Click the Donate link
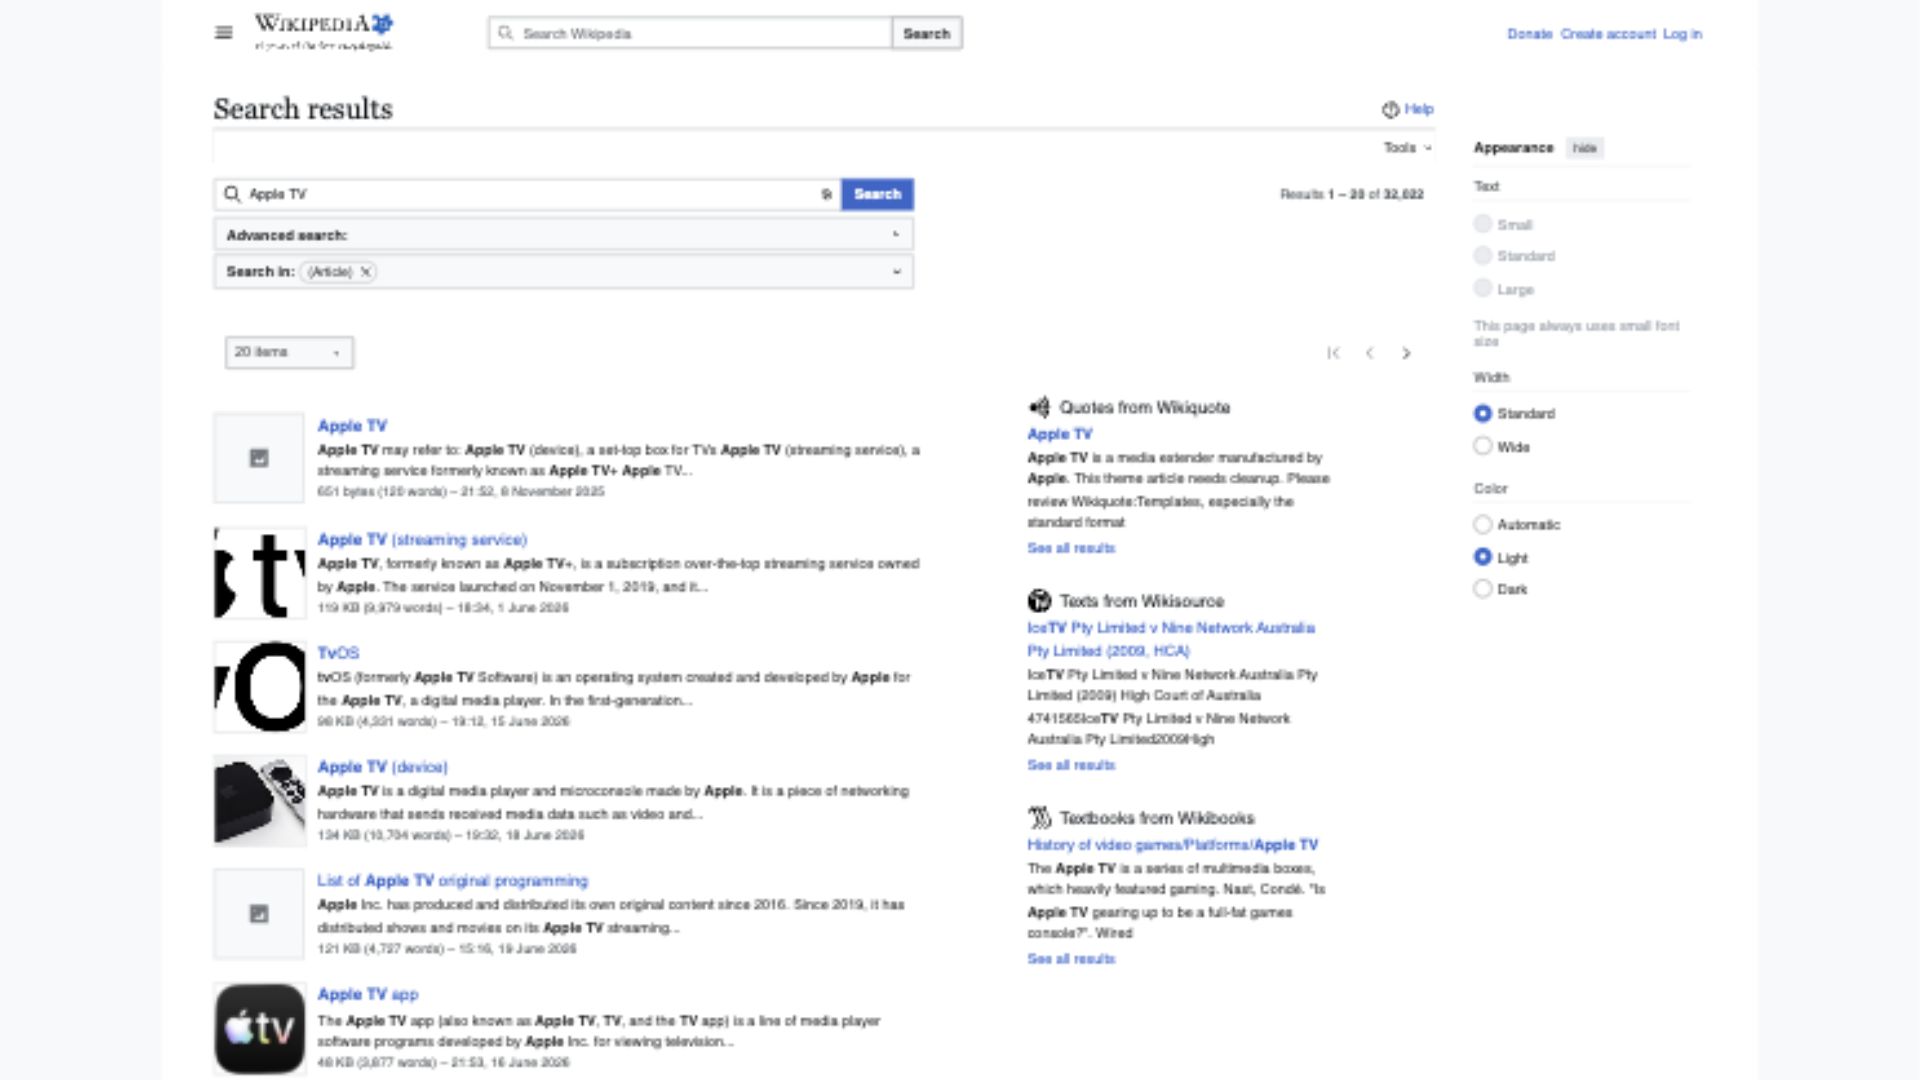Image resolution: width=1920 pixels, height=1080 pixels. [1529, 34]
